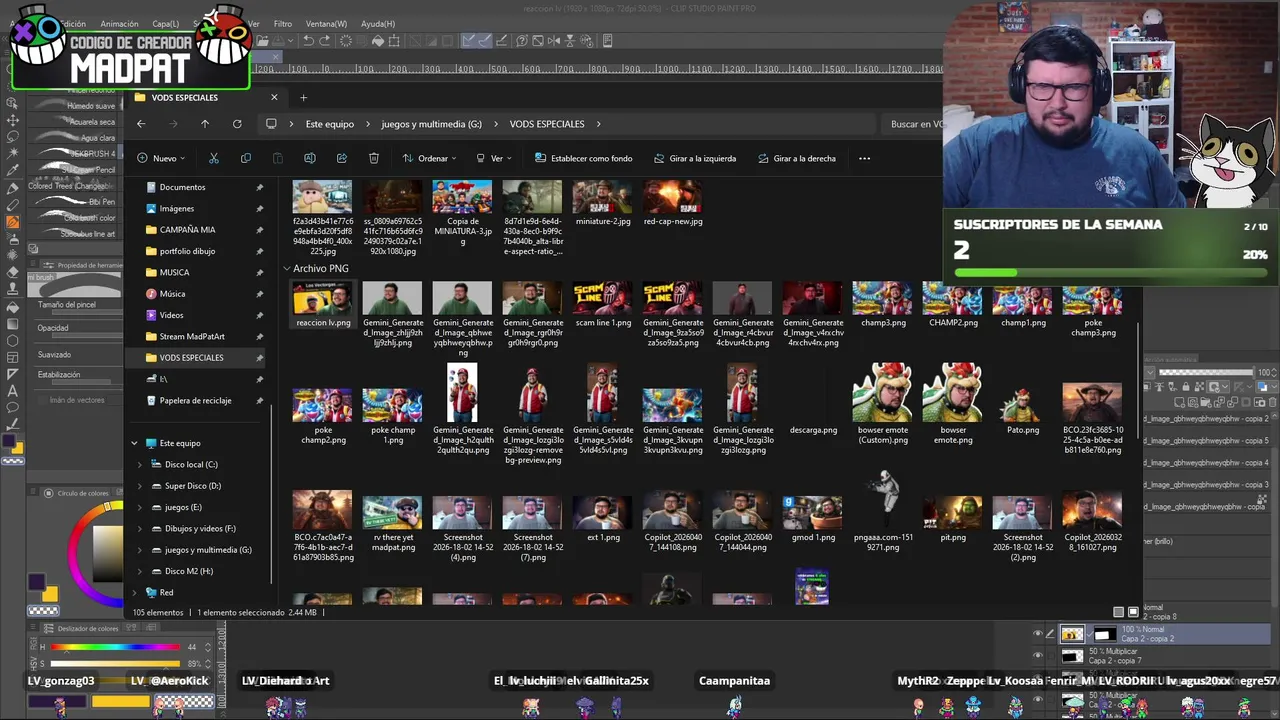The height and width of the screenshot is (720, 1280).
Task: Click Girar a la derecha button
Action: tap(797, 158)
